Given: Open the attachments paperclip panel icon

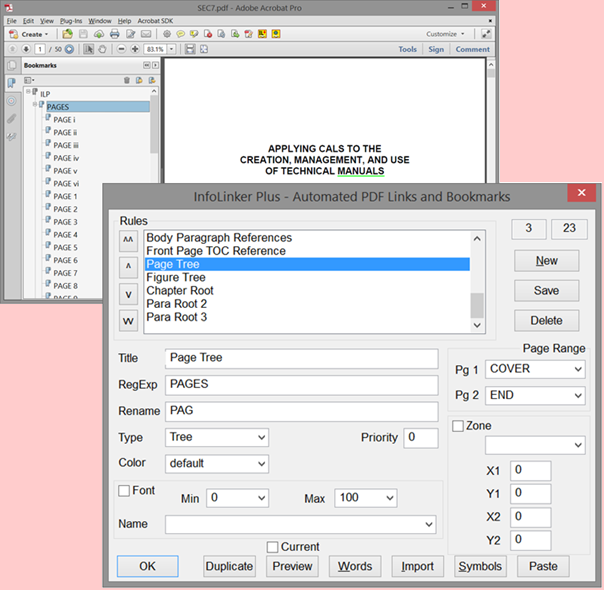Looking at the screenshot, I should pos(12,118).
